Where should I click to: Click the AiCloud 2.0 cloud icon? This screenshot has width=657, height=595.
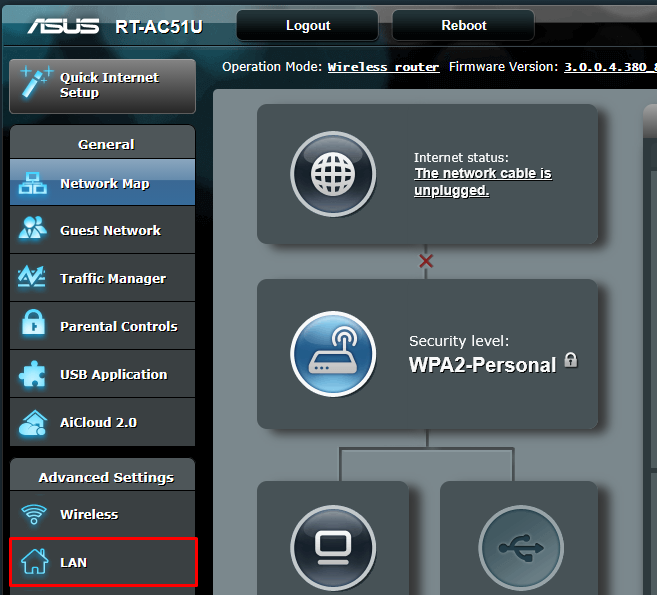coord(33,422)
